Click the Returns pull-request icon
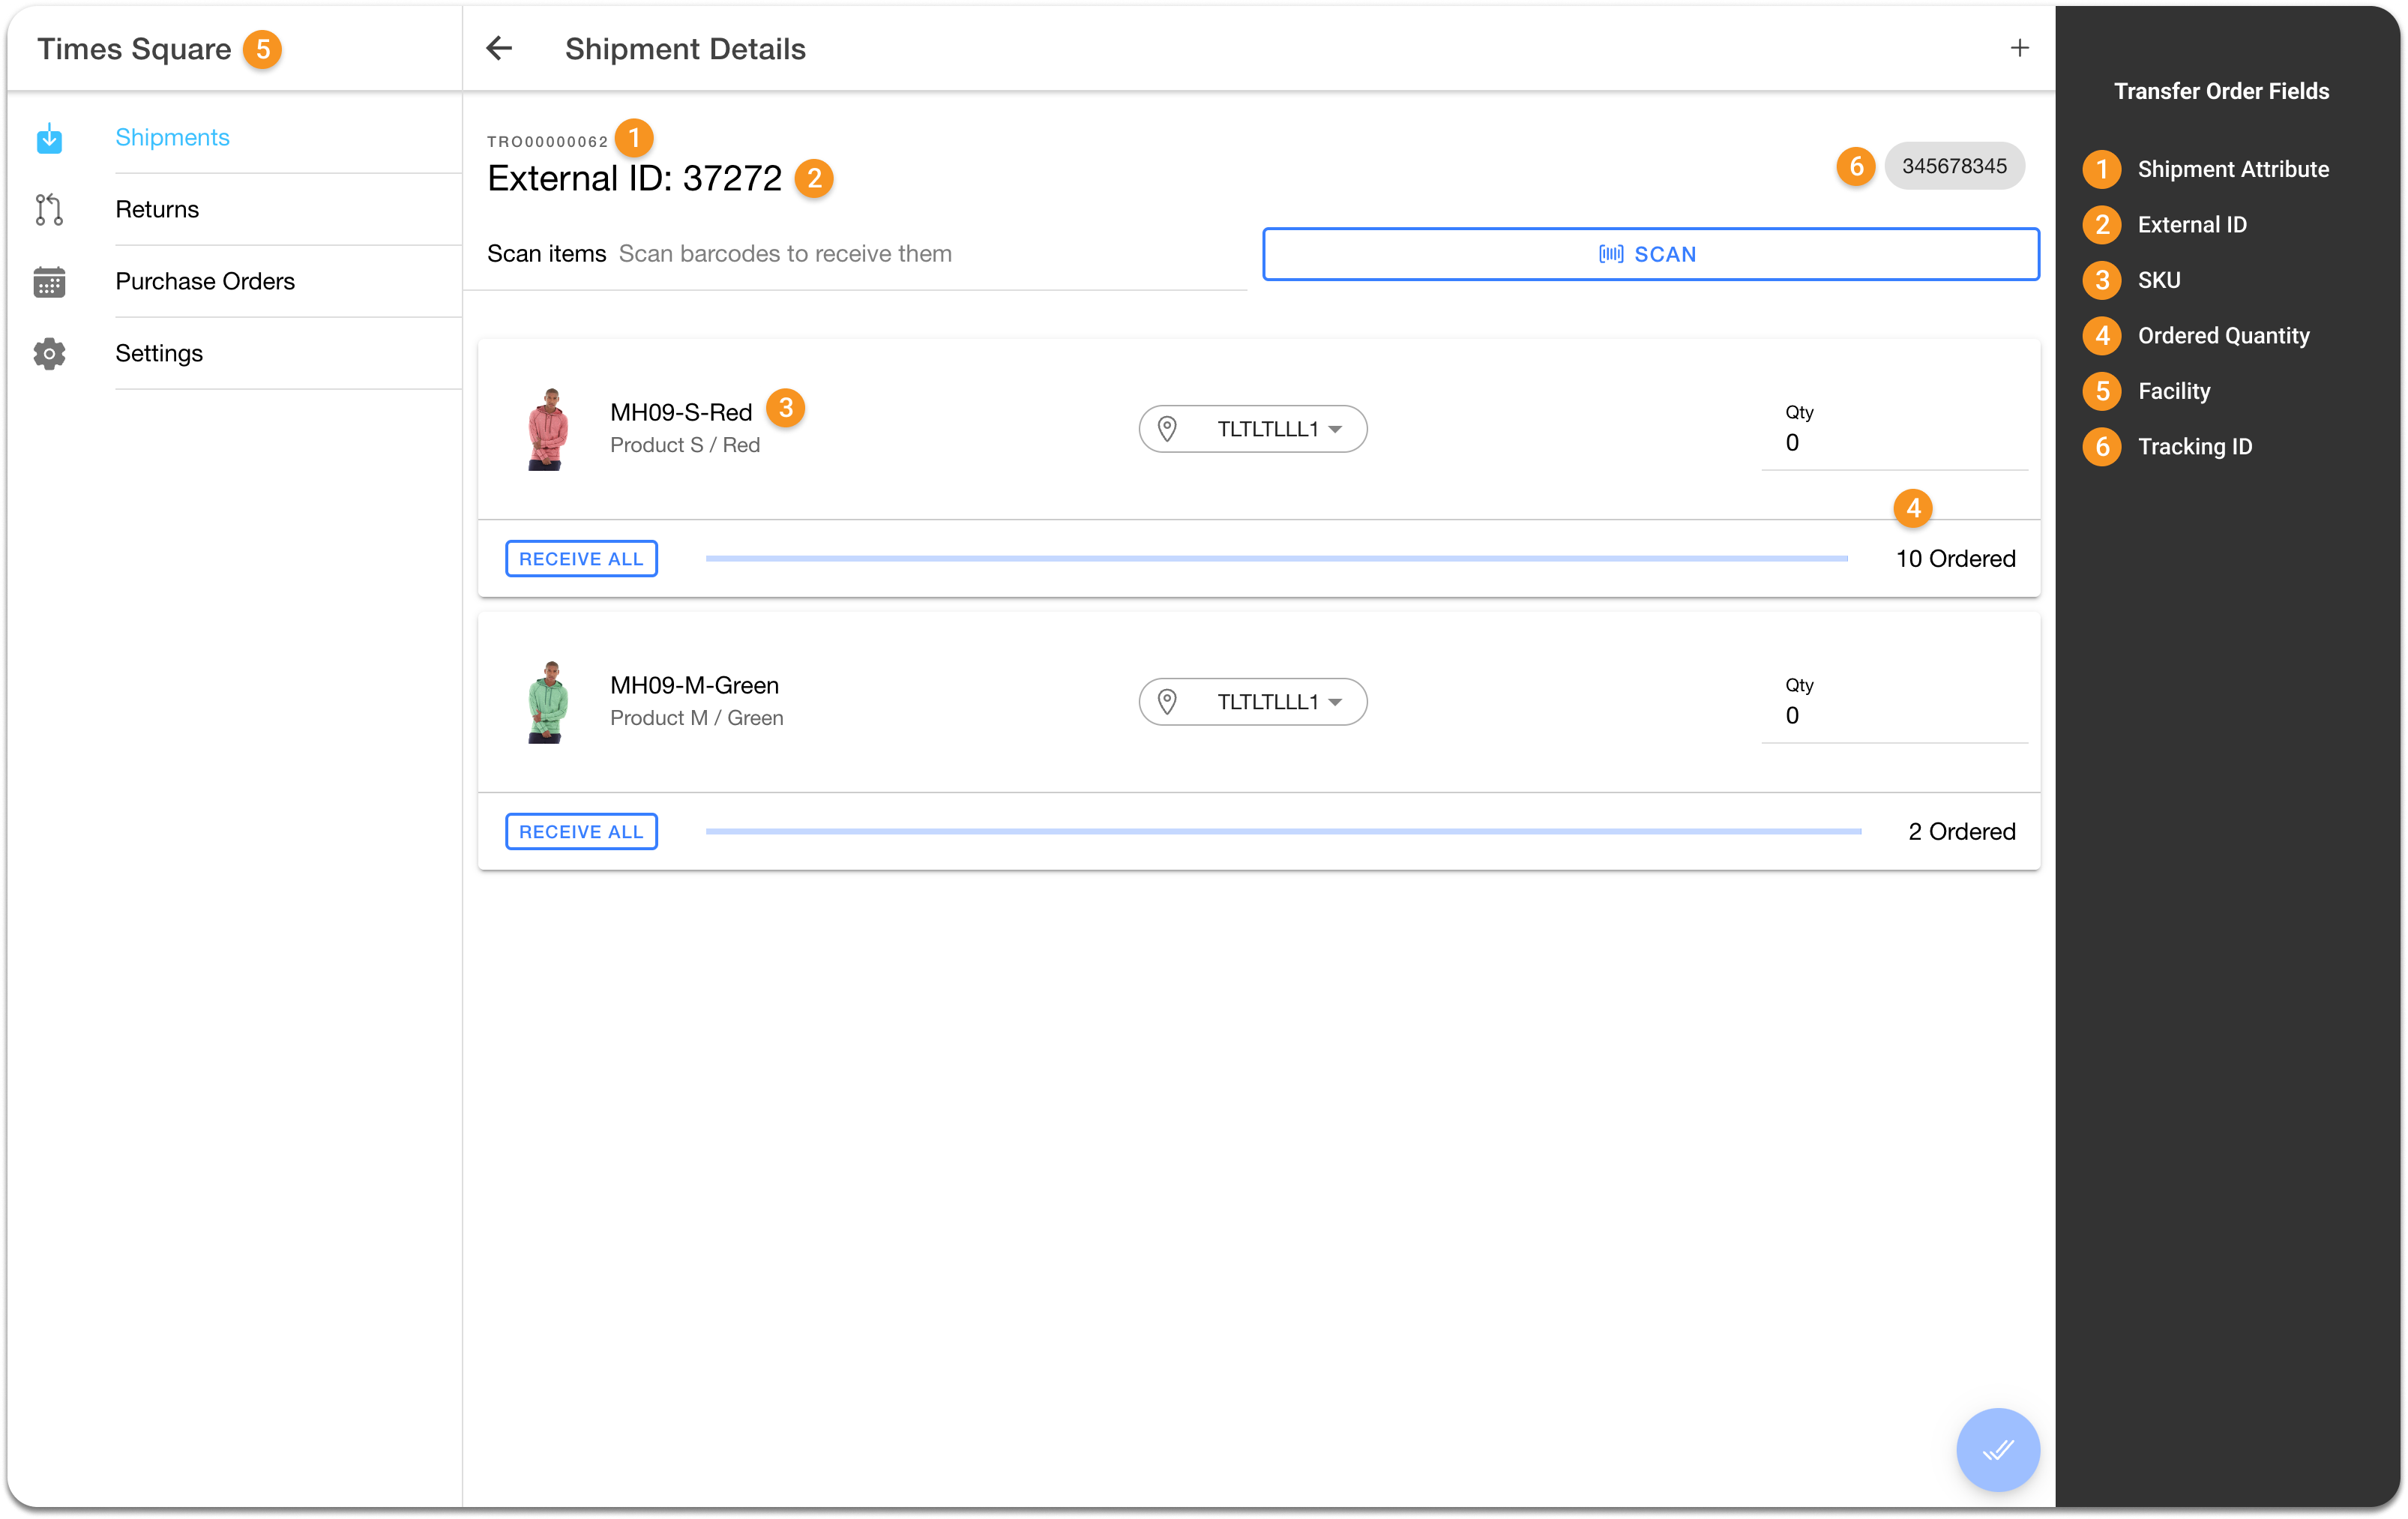Screen dimensions: 2408x1519 (x=49, y=210)
